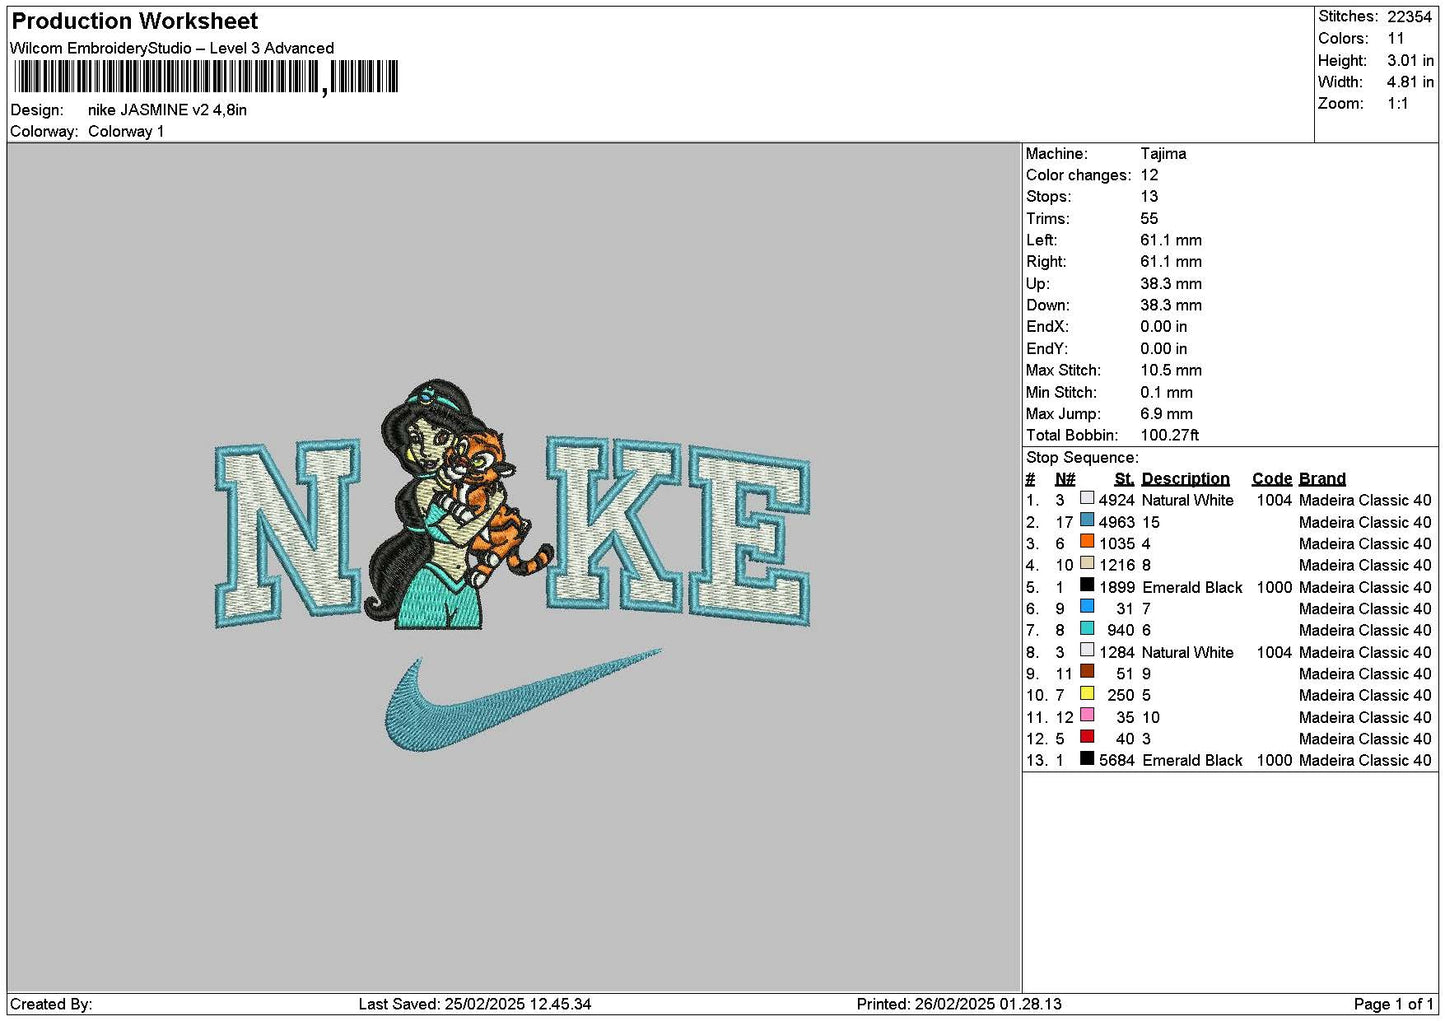The height and width of the screenshot is (1021, 1445).
Task: Click the Width value 4.81 in
Action: tap(1410, 82)
